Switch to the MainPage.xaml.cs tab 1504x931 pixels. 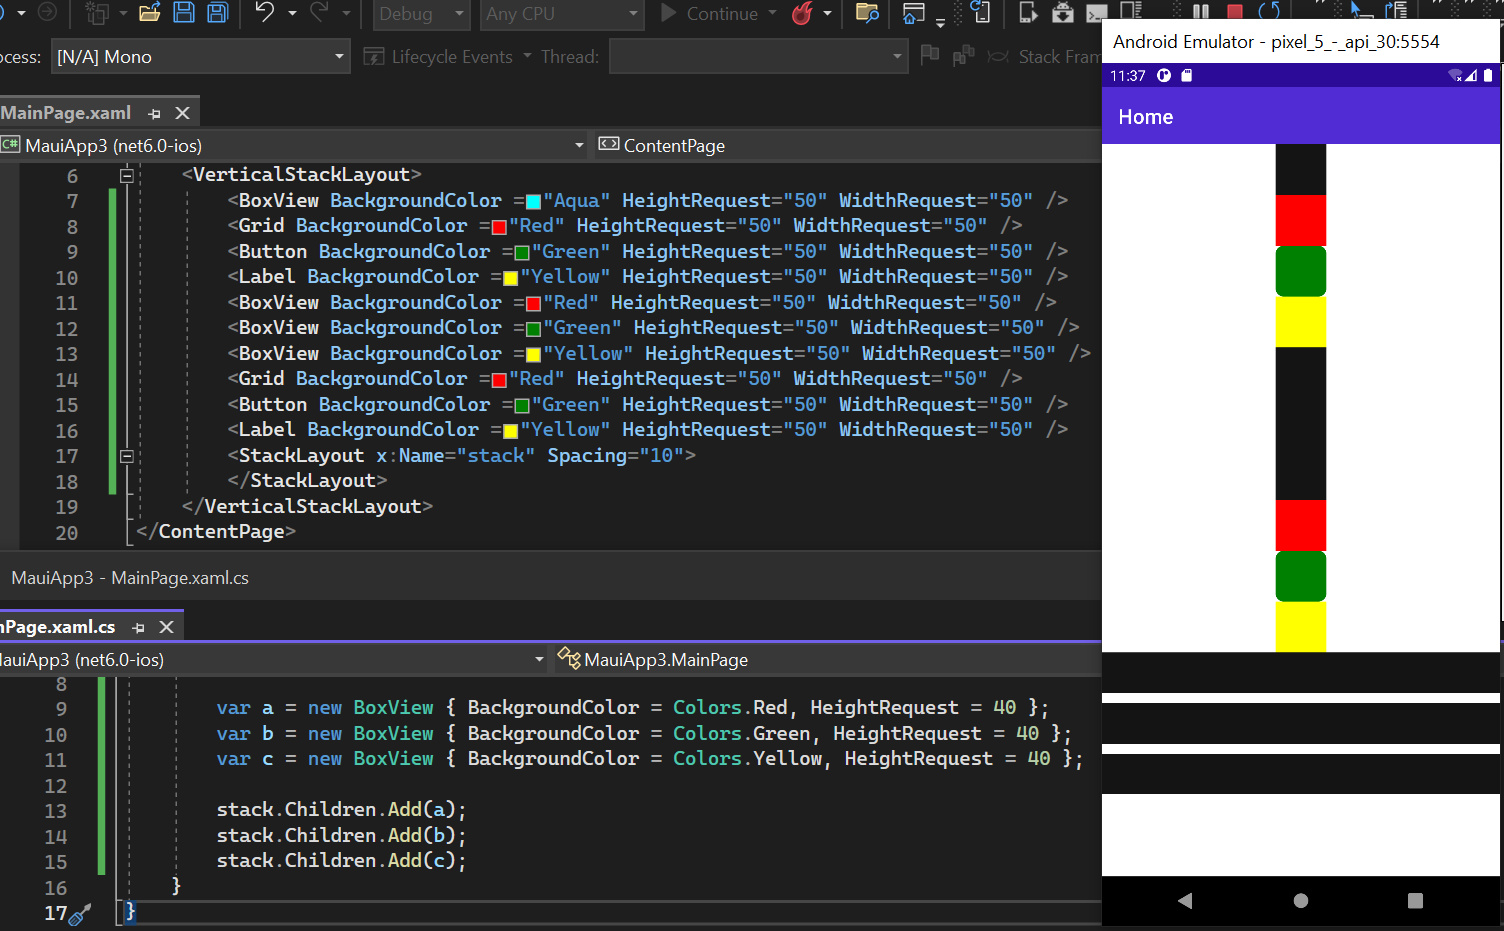(58, 627)
